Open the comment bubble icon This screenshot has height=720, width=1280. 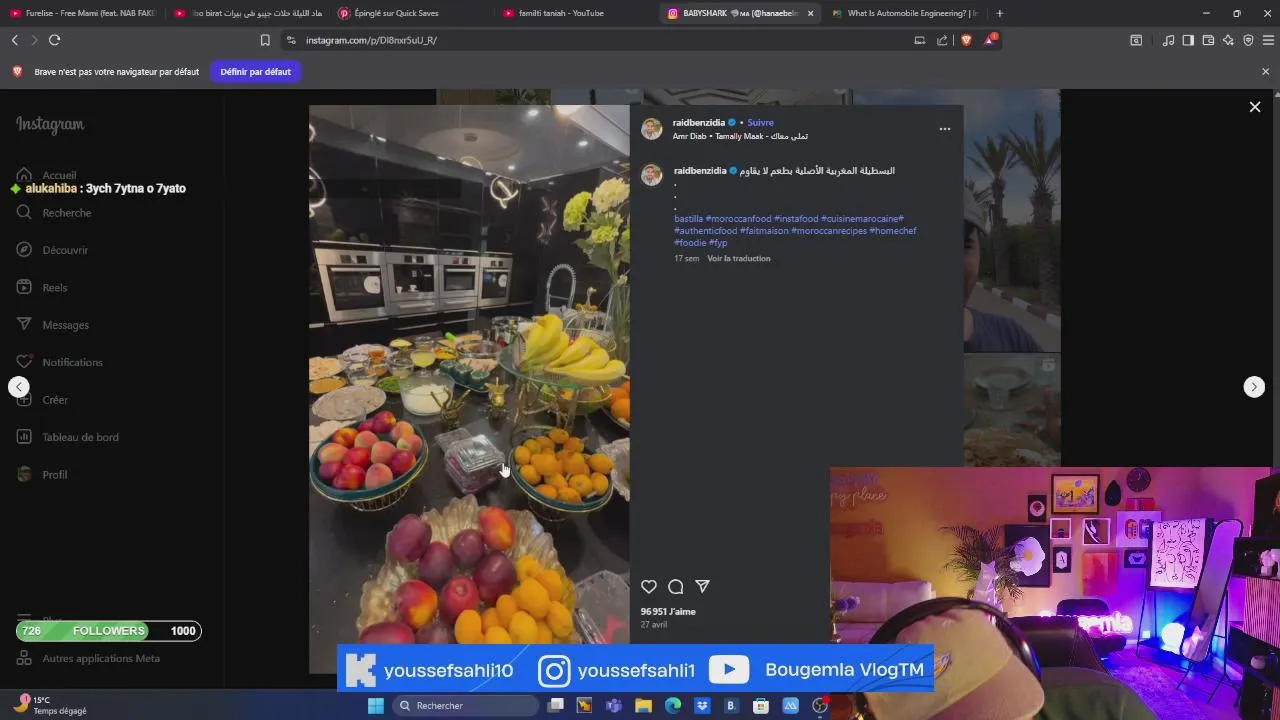pos(676,587)
